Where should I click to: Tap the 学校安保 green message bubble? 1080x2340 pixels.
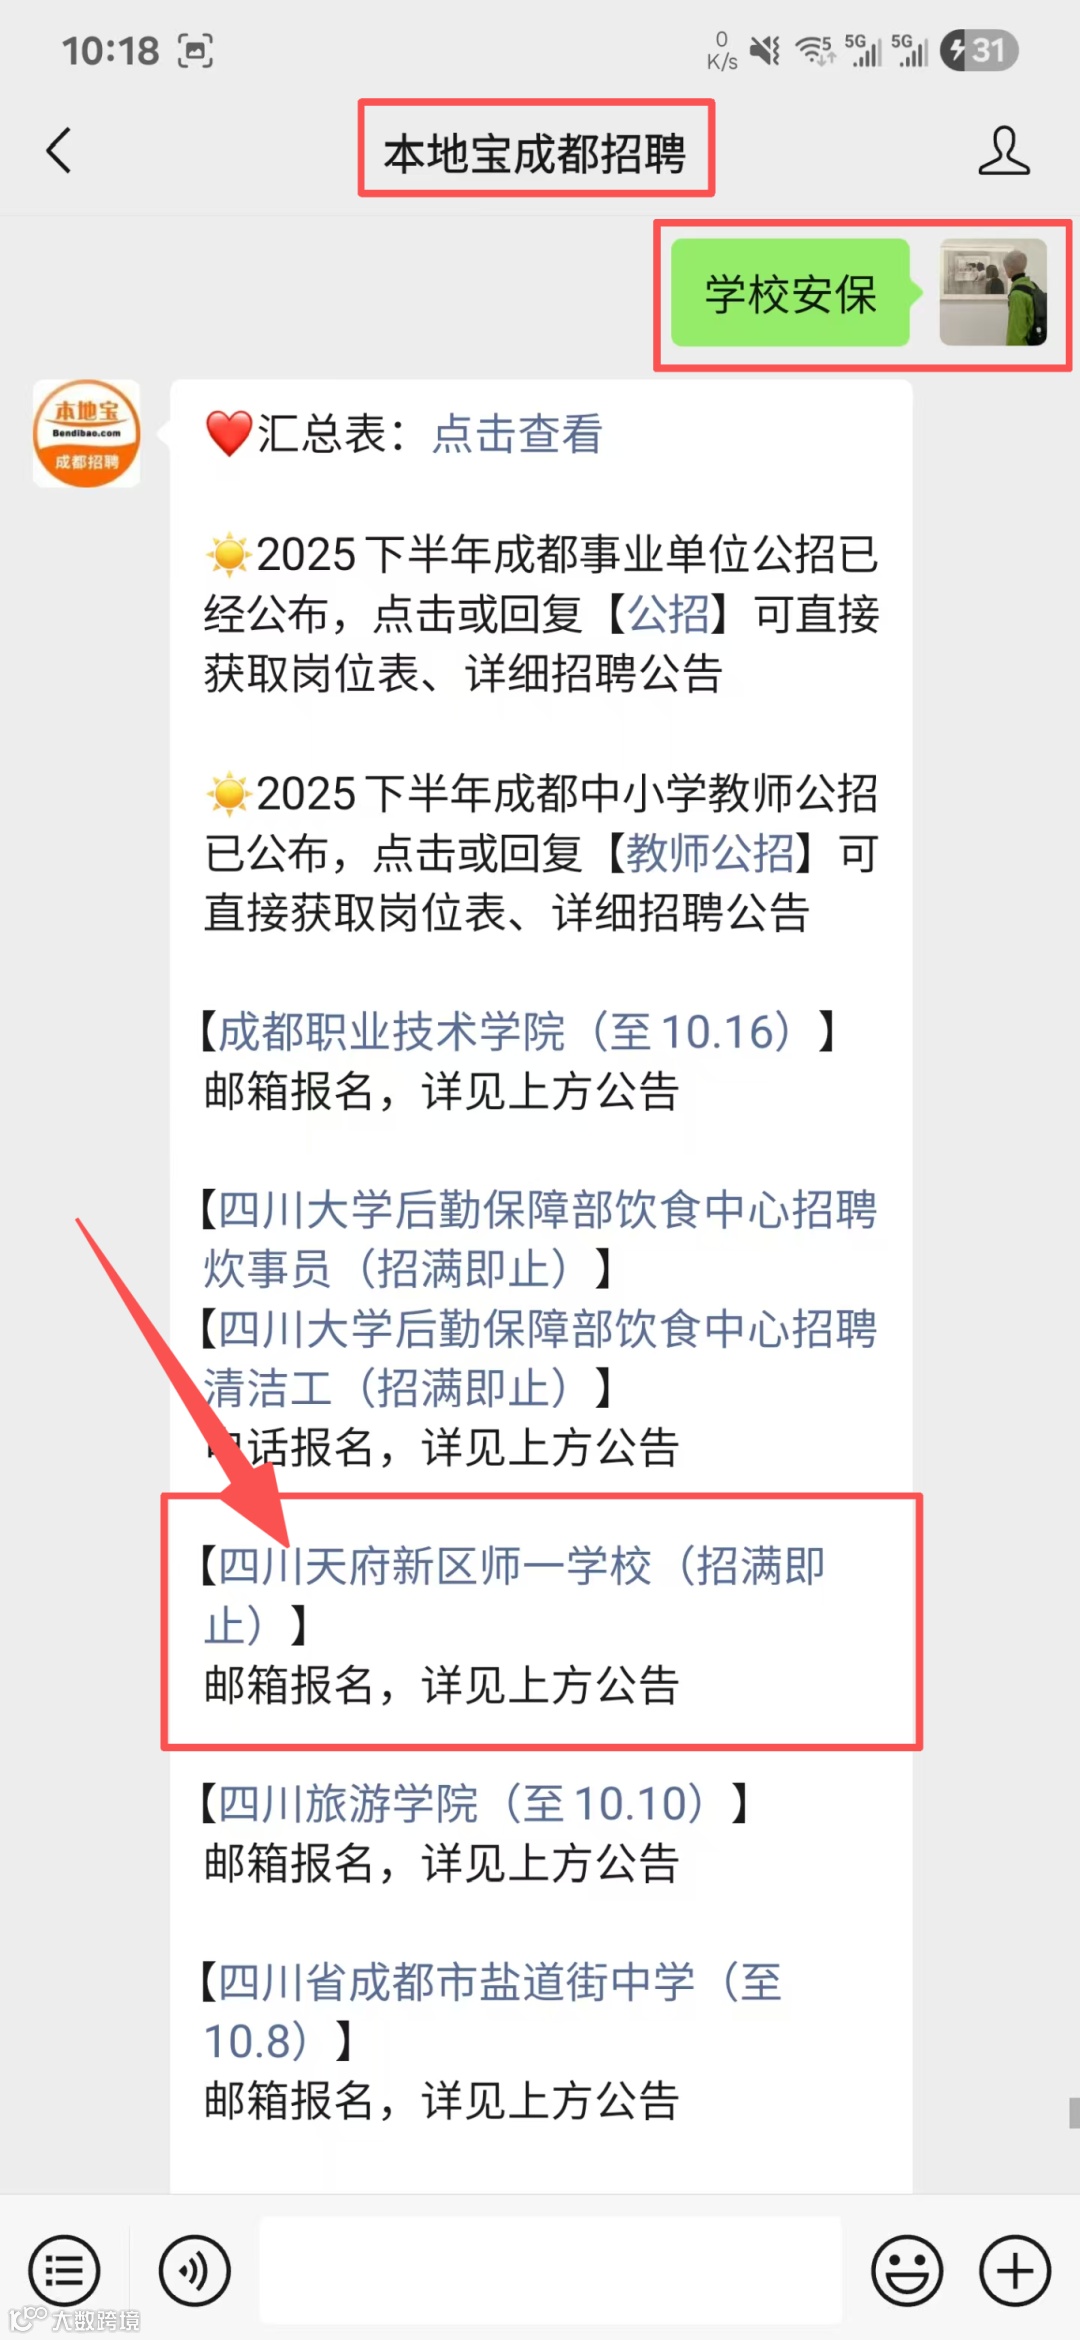click(x=790, y=293)
